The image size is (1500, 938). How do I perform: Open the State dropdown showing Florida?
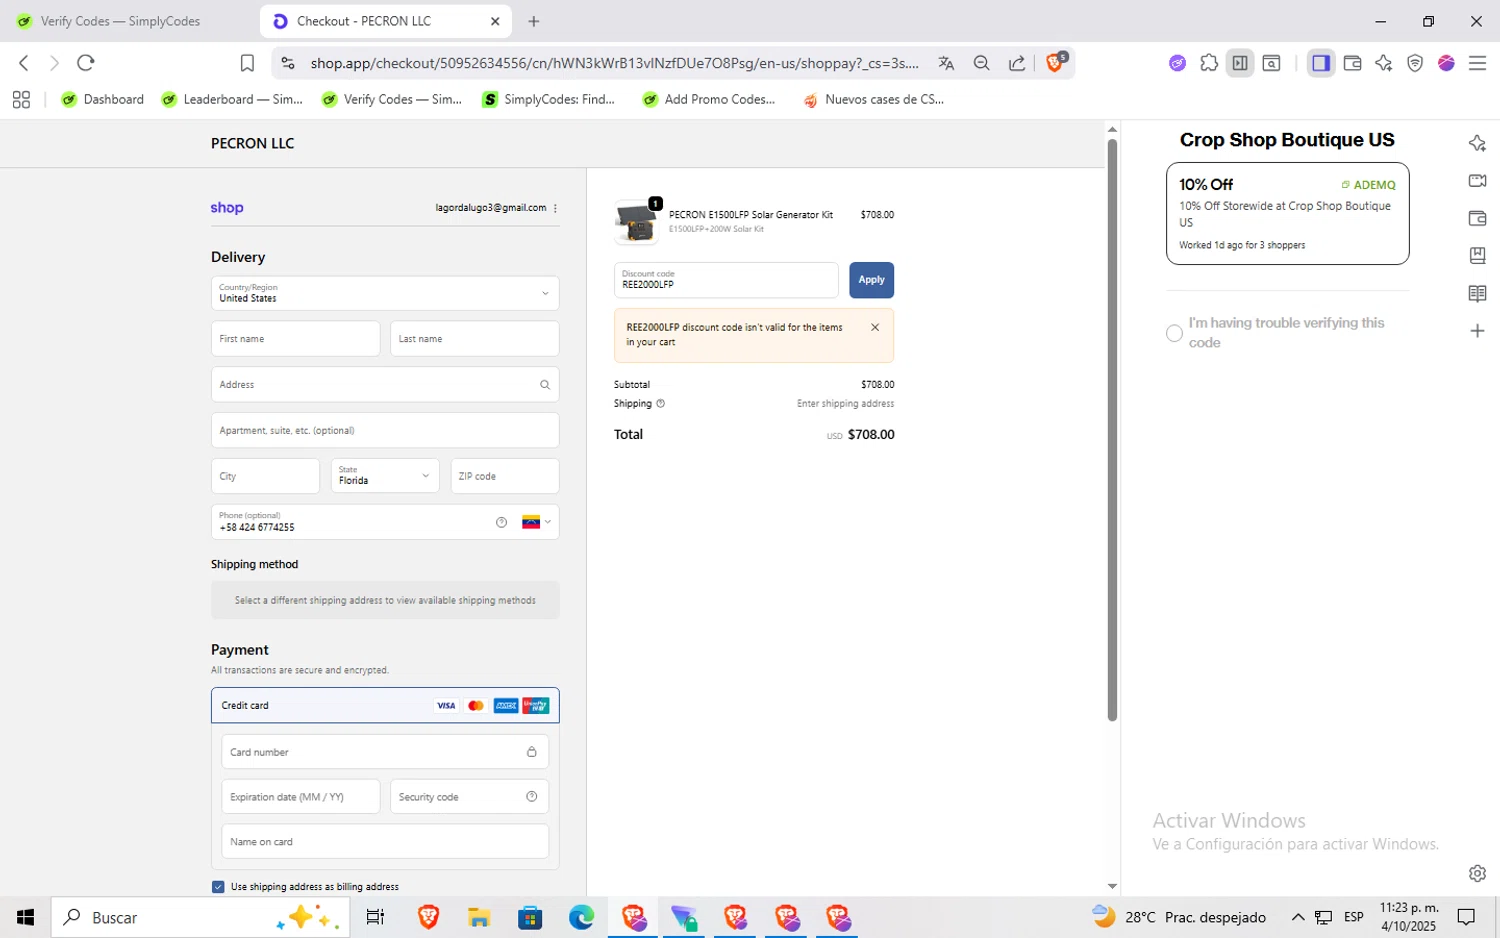pyautogui.click(x=385, y=476)
